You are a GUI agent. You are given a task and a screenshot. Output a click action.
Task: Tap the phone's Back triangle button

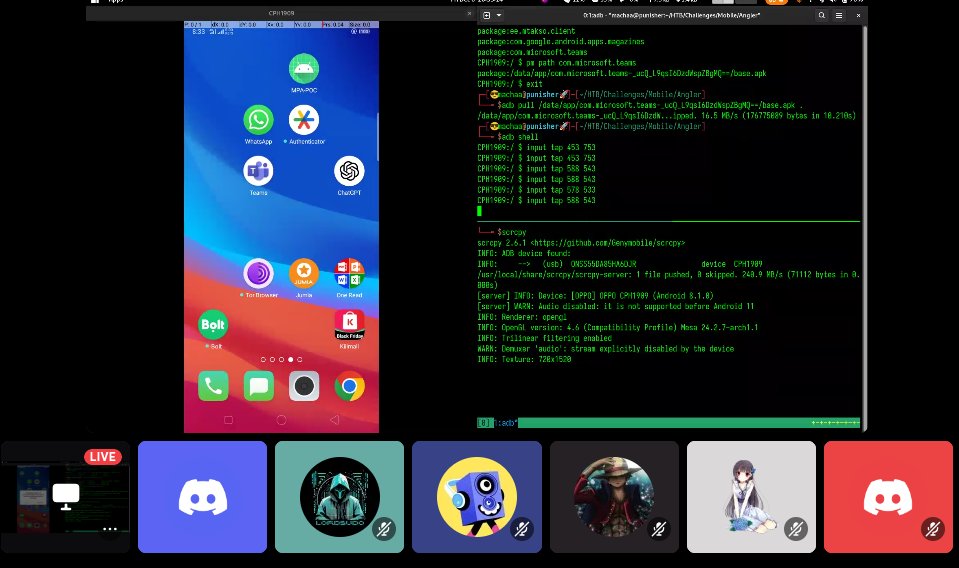[x=334, y=420]
